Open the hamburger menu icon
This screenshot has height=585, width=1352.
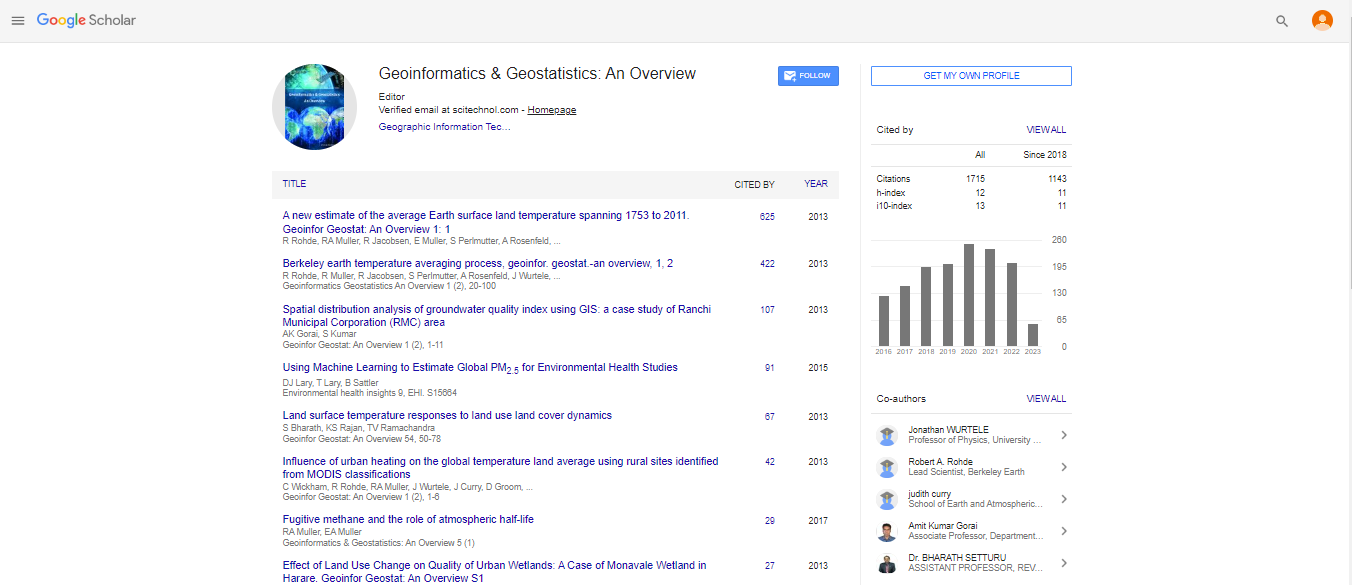pos(17,21)
